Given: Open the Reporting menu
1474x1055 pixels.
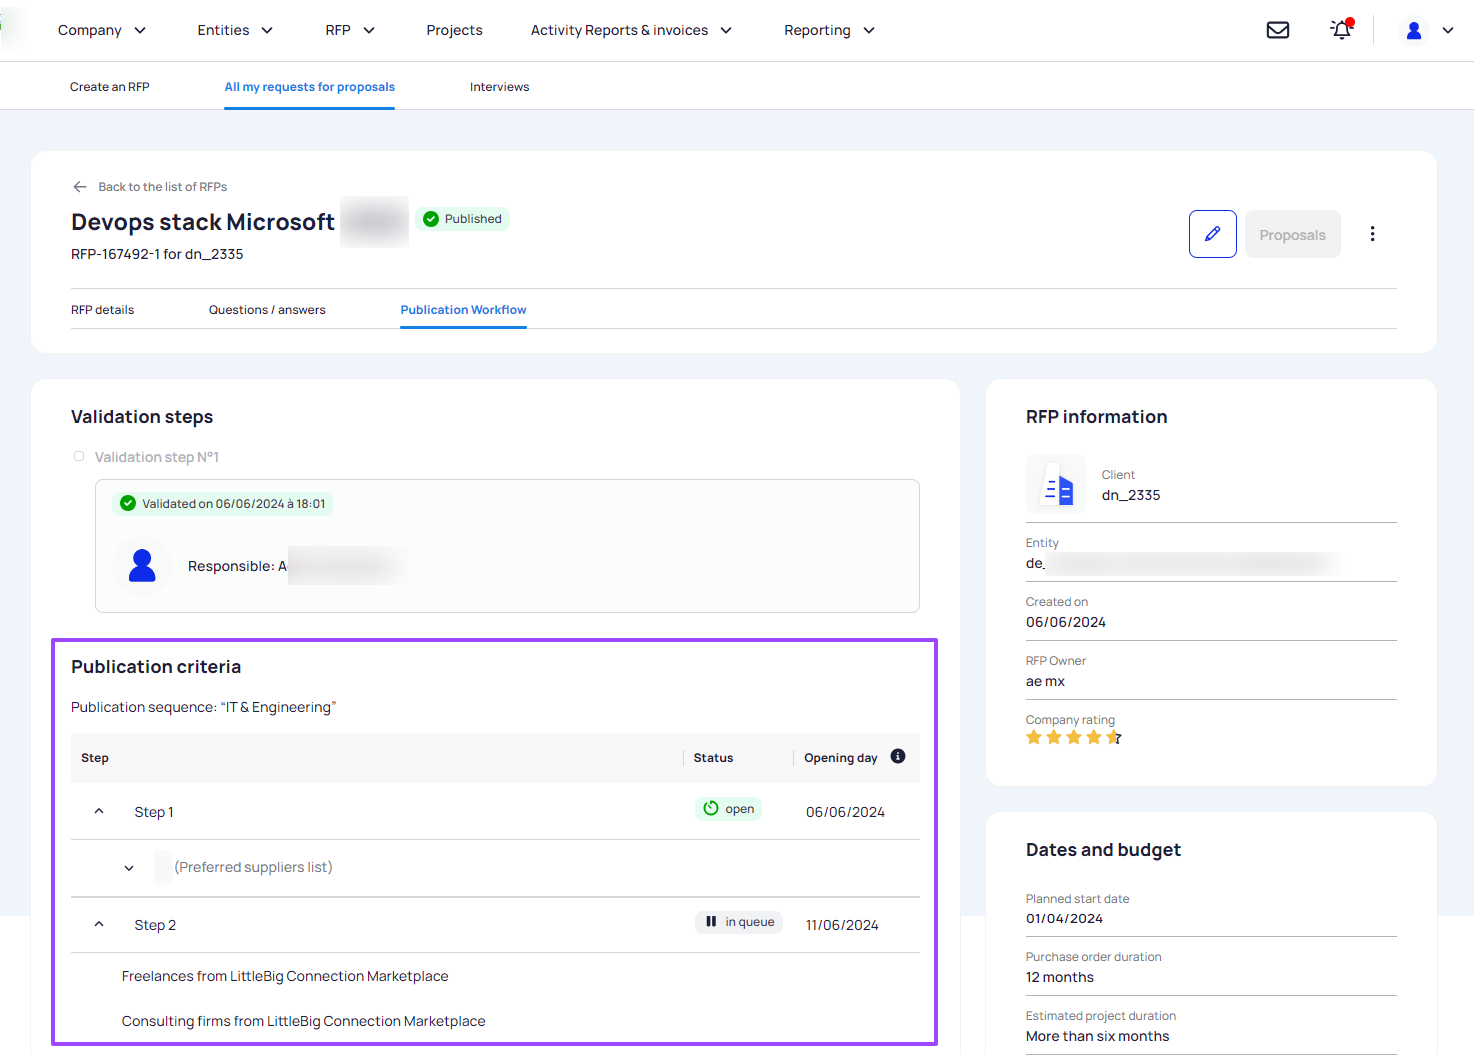Looking at the screenshot, I should [x=829, y=31].
